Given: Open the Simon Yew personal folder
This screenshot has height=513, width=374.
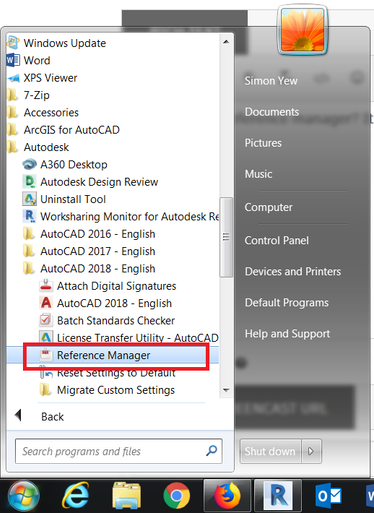Looking at the screenshot, I should click(271, 80).
